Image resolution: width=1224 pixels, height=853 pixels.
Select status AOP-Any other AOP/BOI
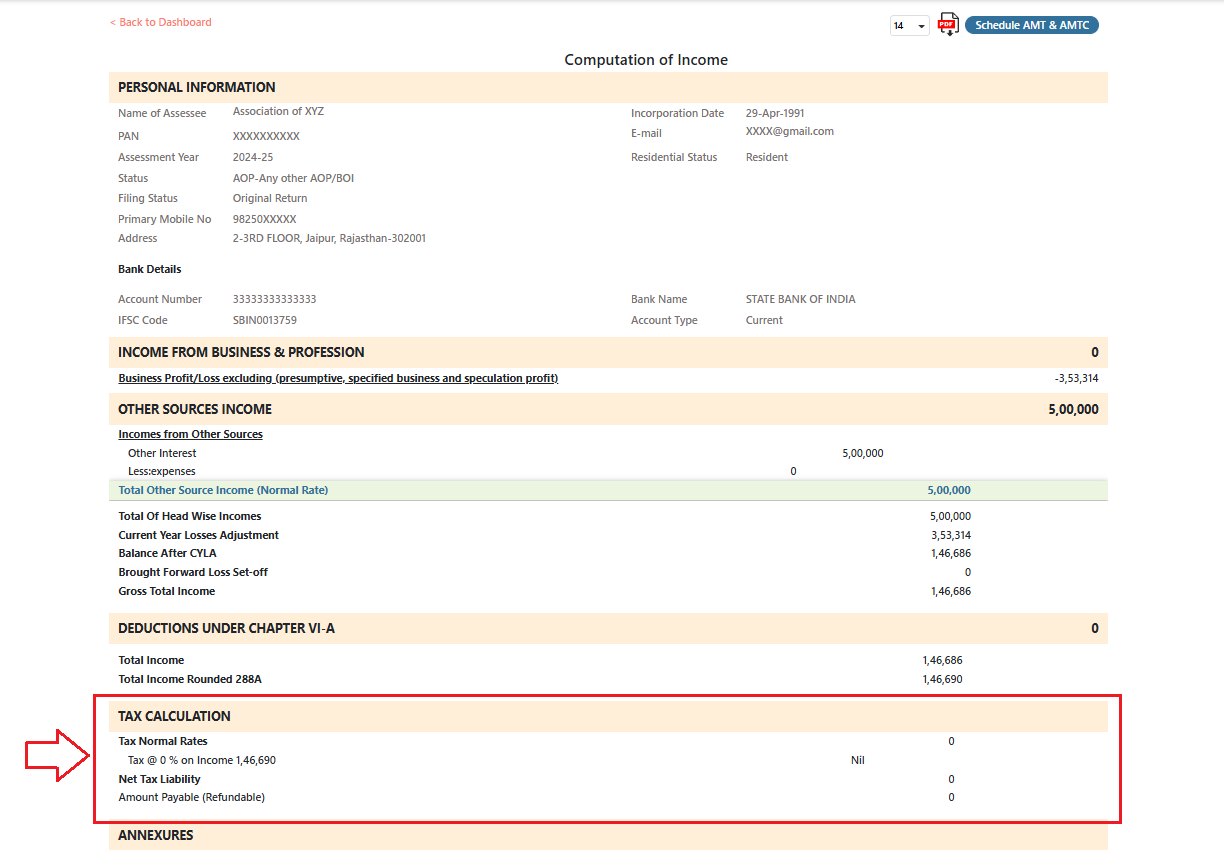click(x=293, y=178)
